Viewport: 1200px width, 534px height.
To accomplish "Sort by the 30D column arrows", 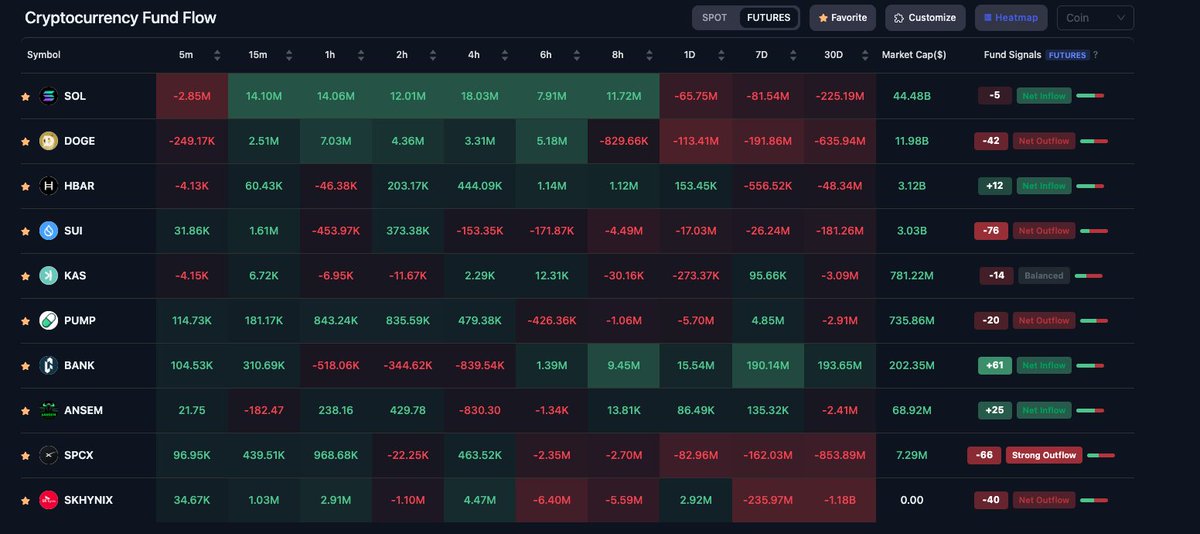I will coord(865,55).
